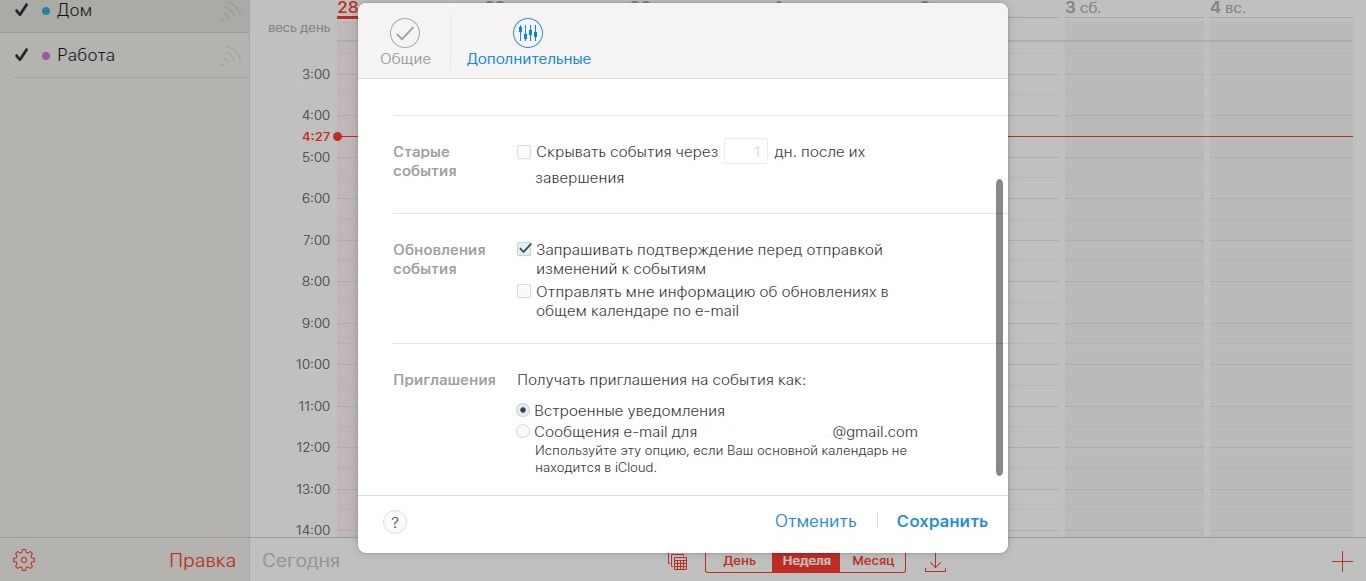Click Сохранить to save settings
Viewport: 1366px width, 581px height.
pos(942,521)
